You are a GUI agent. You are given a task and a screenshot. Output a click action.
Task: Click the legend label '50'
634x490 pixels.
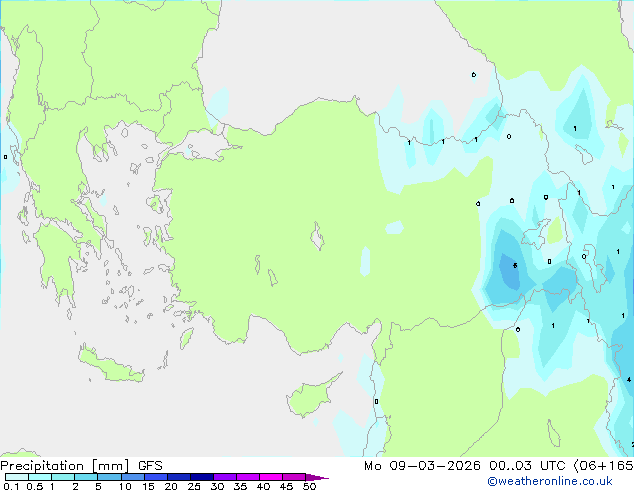[309, 486]
